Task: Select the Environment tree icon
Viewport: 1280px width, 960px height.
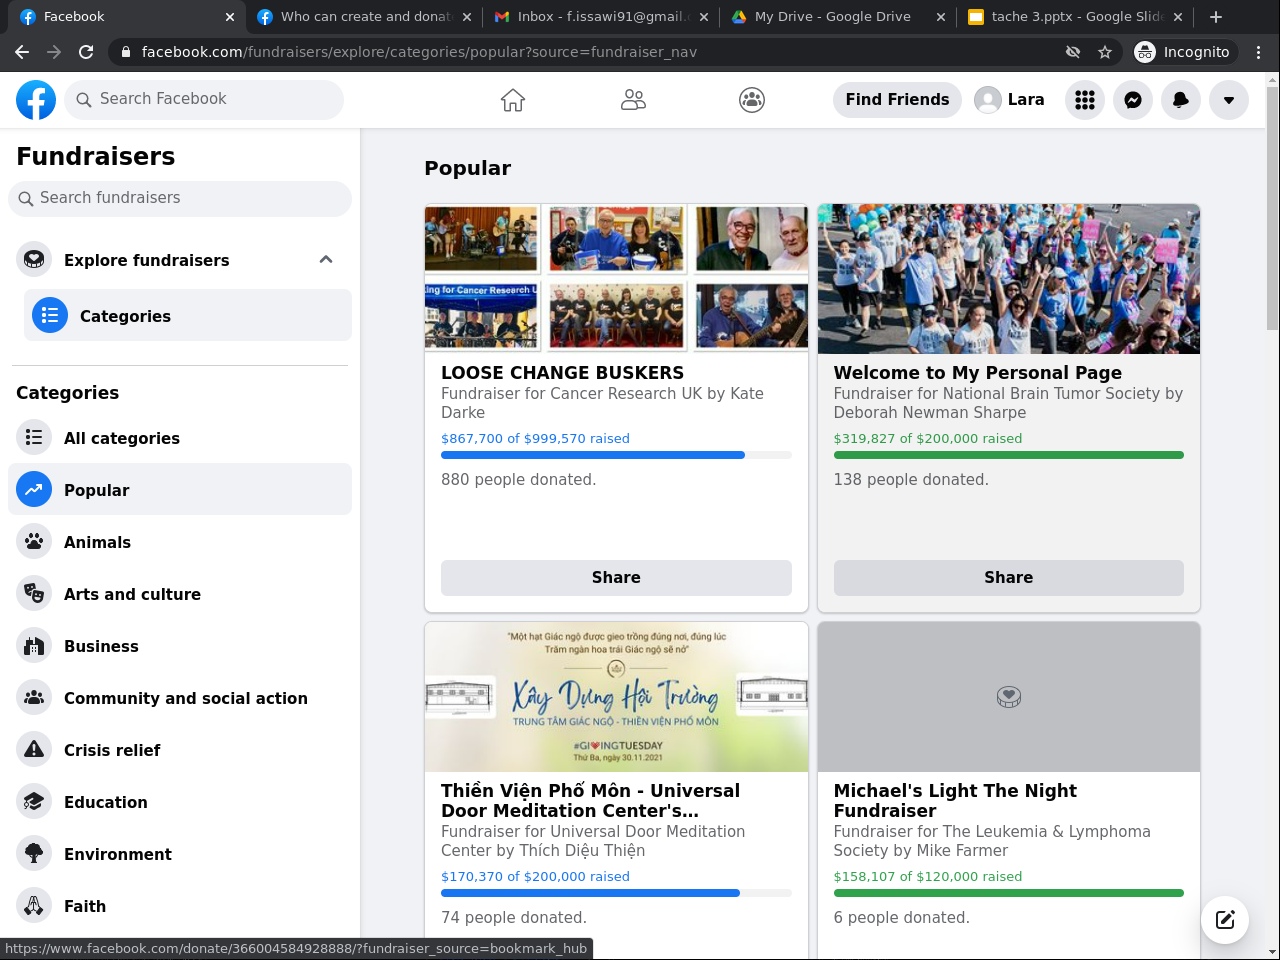Action: click(x=34, y=854)
